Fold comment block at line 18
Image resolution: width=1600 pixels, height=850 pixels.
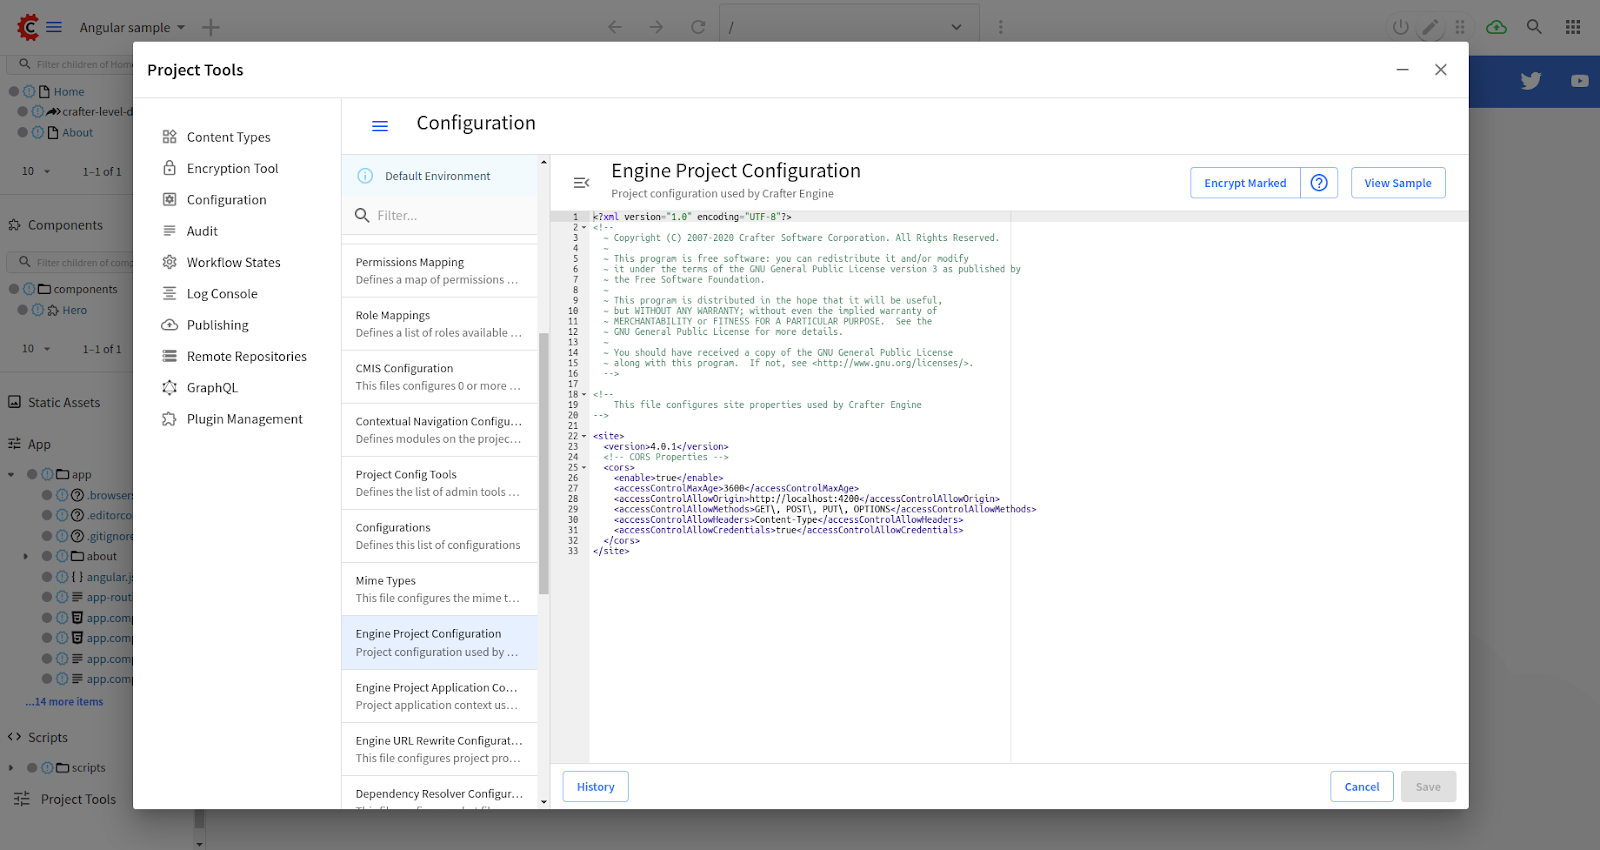[x=584, y=394]
